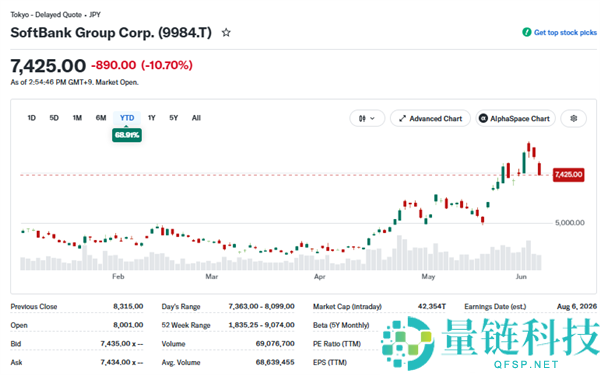The width and height of the screenshot is (600, 375).
Task: Show the 1Y chart range
Action: point(152,118)
